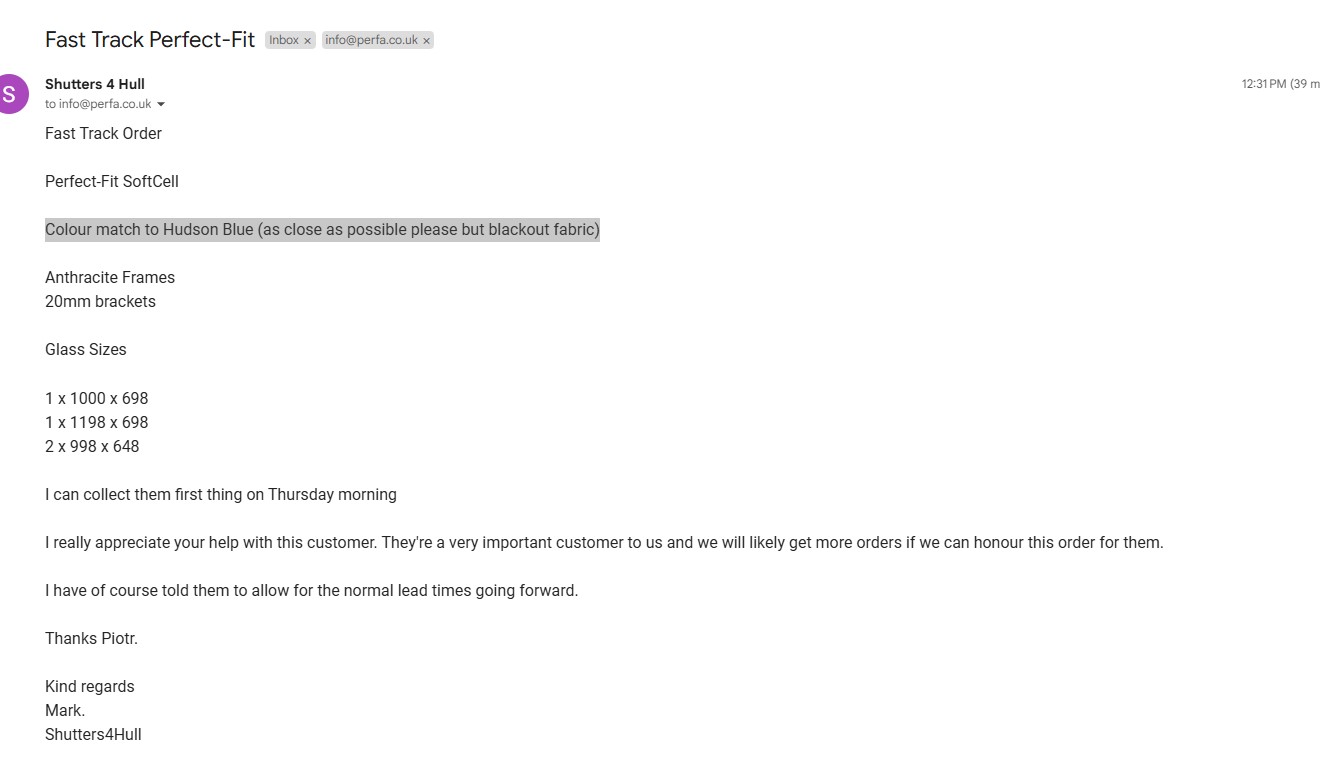1320x768 pixels.
Task: Click the 'Fast Track Order' line
Action: pos(103,133)
